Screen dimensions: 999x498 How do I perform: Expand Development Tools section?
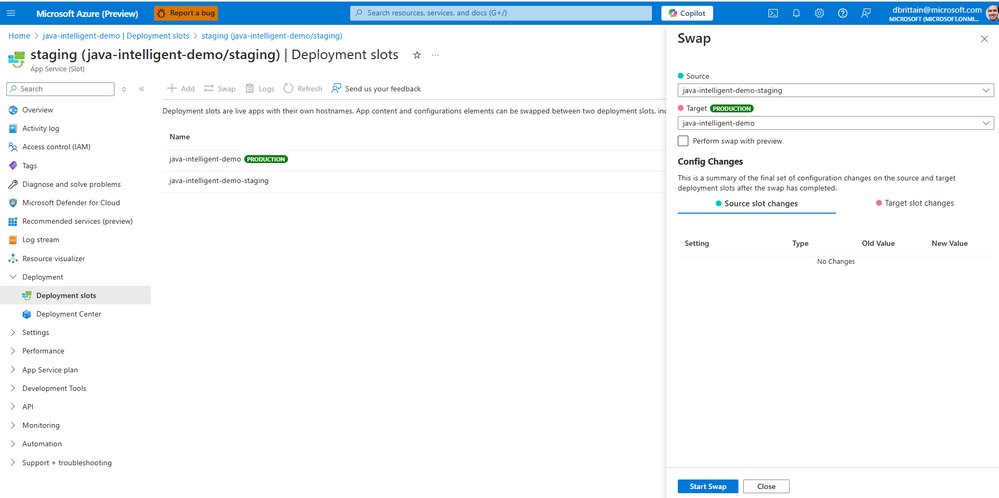[13, 388]
